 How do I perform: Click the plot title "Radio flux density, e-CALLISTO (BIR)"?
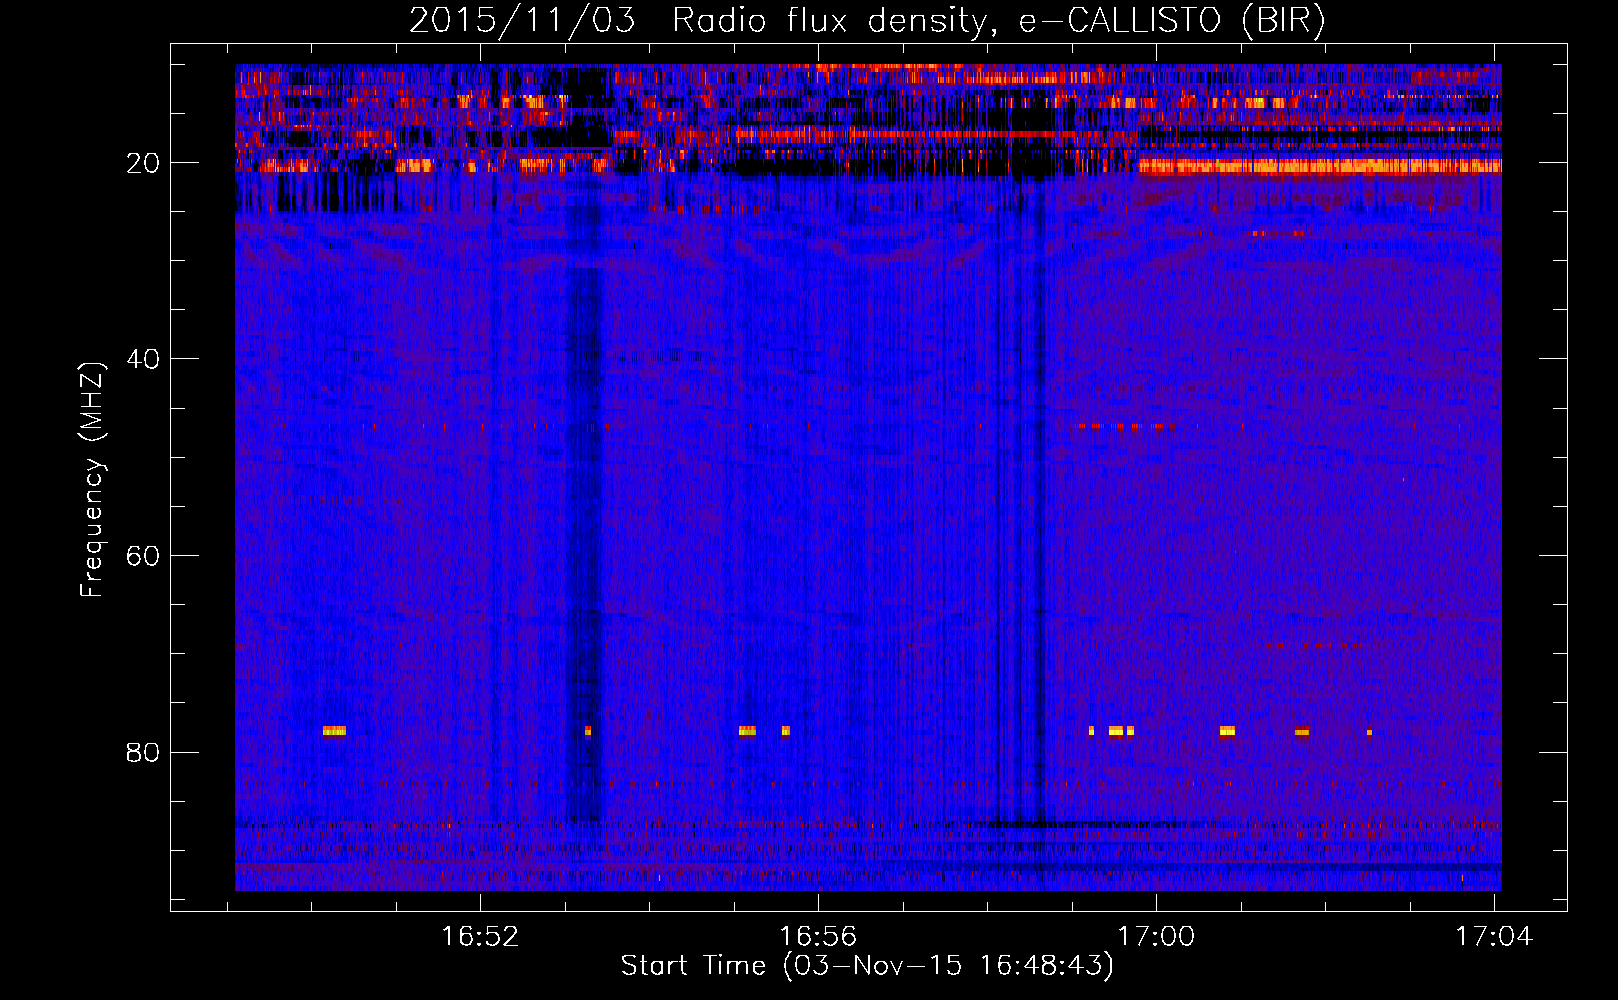[999, 20]
